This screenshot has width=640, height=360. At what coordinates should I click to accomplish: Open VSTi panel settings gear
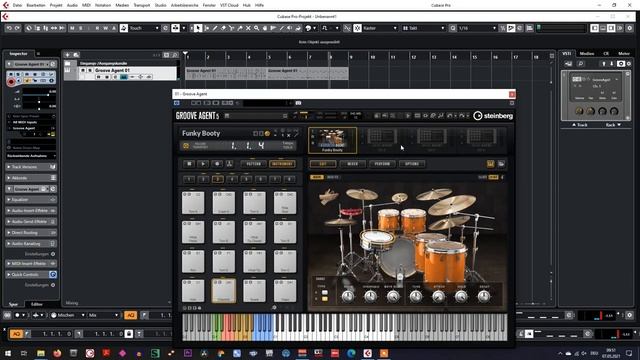629,64
